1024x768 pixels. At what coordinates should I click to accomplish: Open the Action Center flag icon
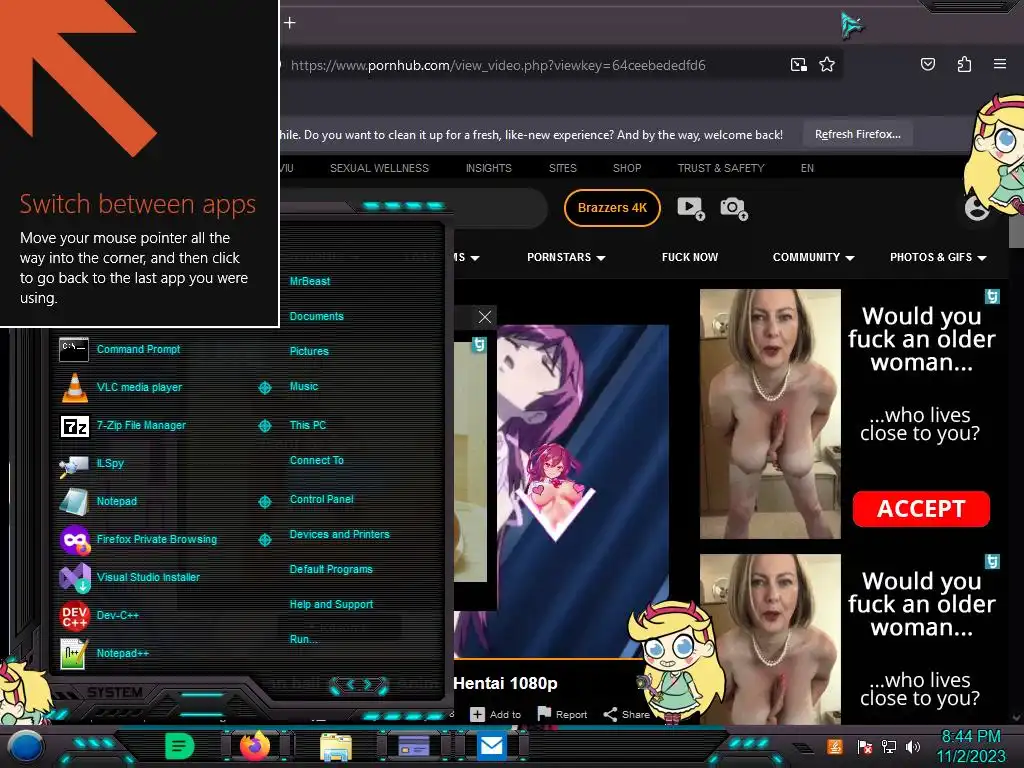click(864, 746)
